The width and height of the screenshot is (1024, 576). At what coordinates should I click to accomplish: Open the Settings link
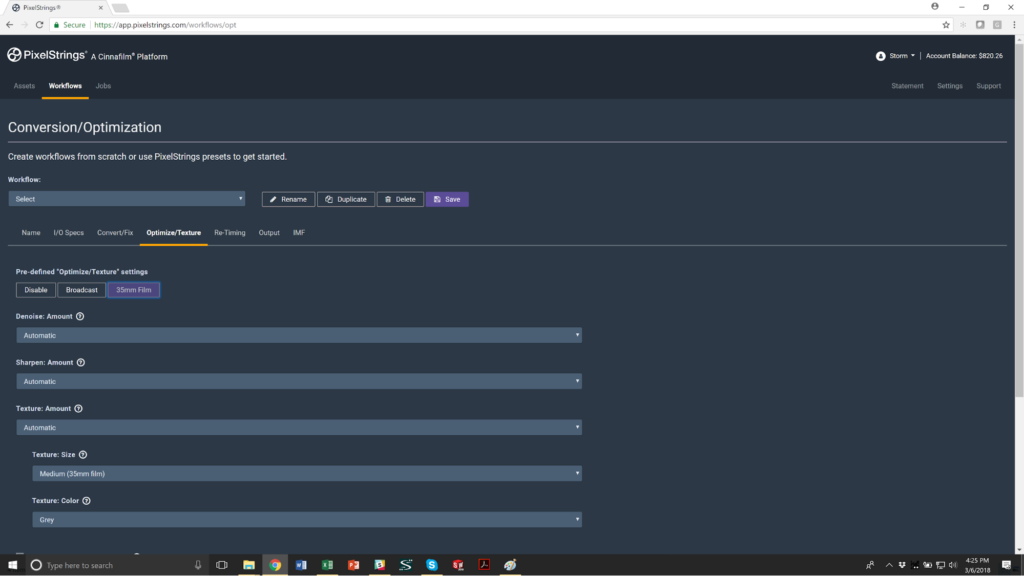coord(950,86)
